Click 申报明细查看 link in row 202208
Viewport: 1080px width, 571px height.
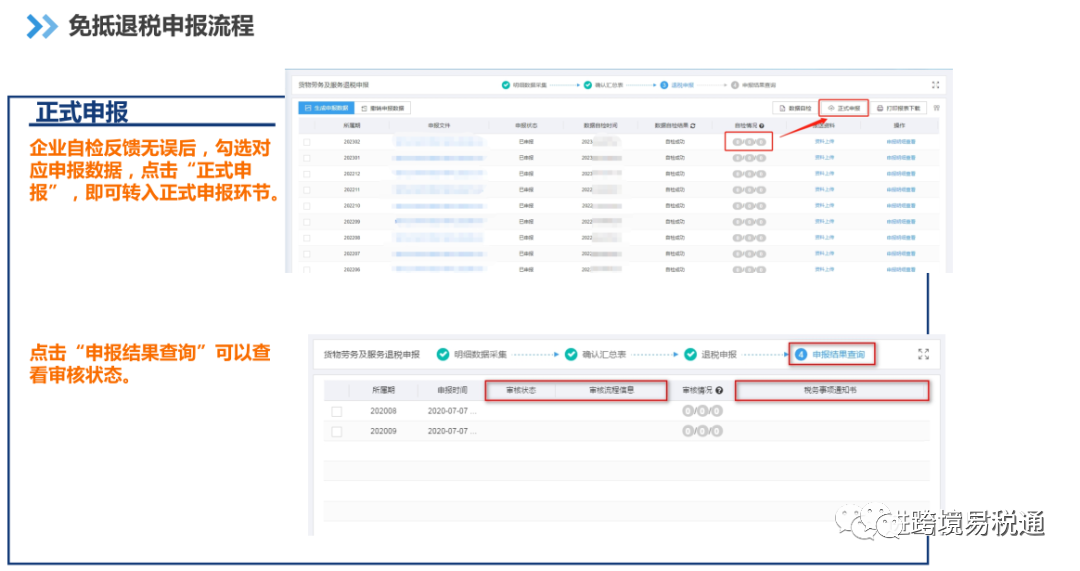pyautogui.click(x=901, y=238)
